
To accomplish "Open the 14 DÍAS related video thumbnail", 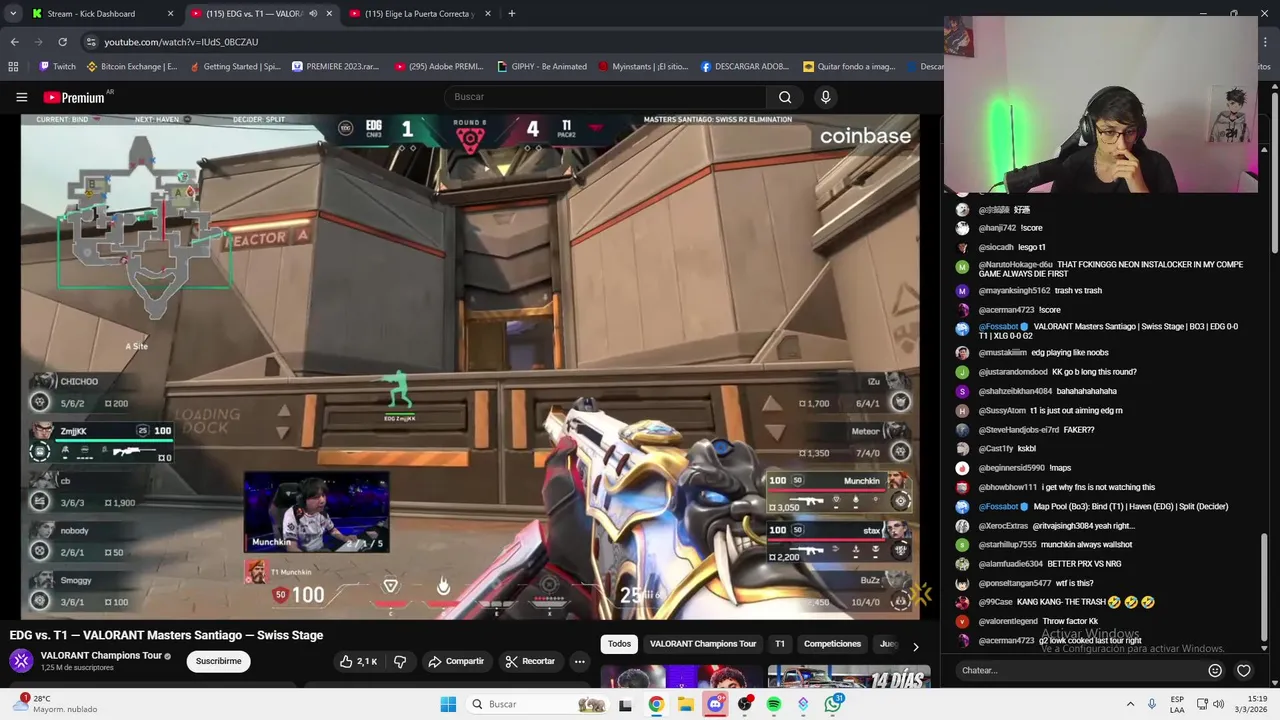I will (x=849, y=677).
